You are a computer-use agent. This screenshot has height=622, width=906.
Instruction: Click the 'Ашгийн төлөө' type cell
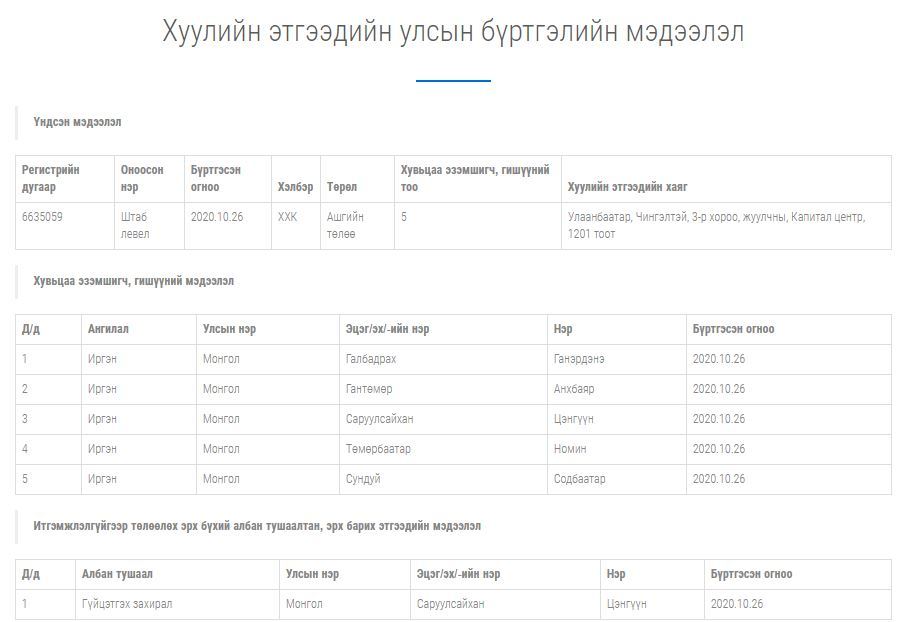click(x=345, y=225)
